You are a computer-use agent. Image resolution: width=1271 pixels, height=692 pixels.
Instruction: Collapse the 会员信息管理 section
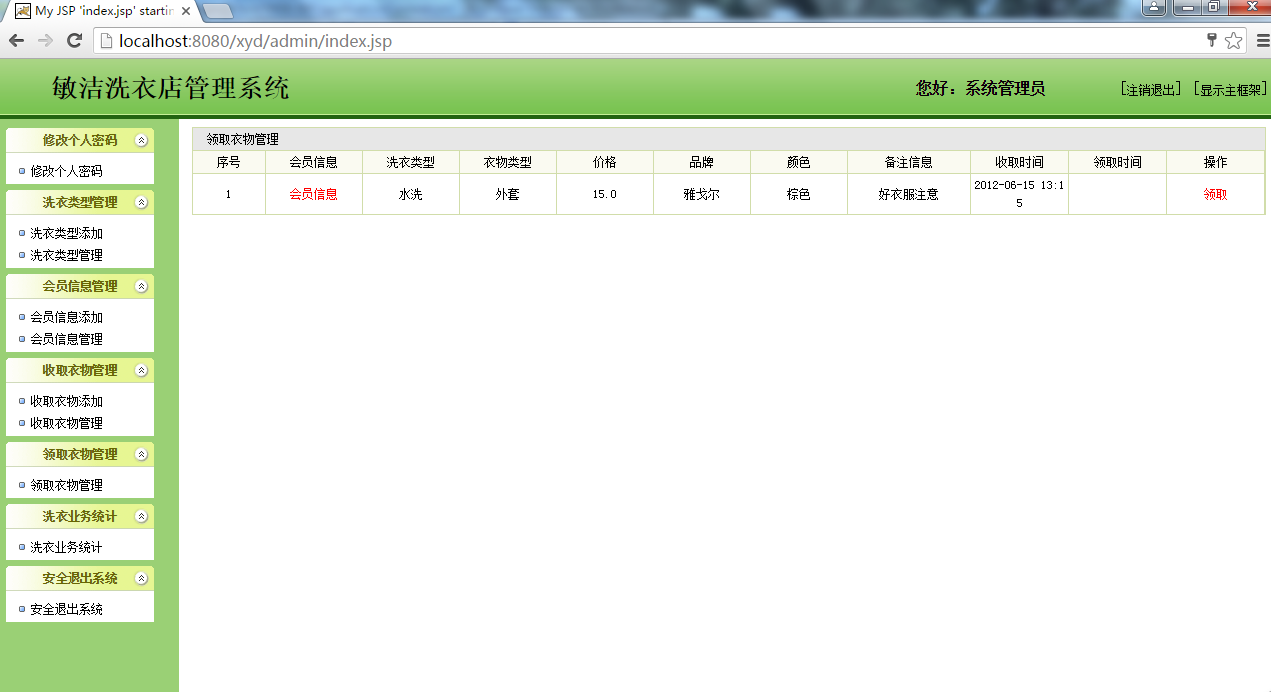(141, 287)
